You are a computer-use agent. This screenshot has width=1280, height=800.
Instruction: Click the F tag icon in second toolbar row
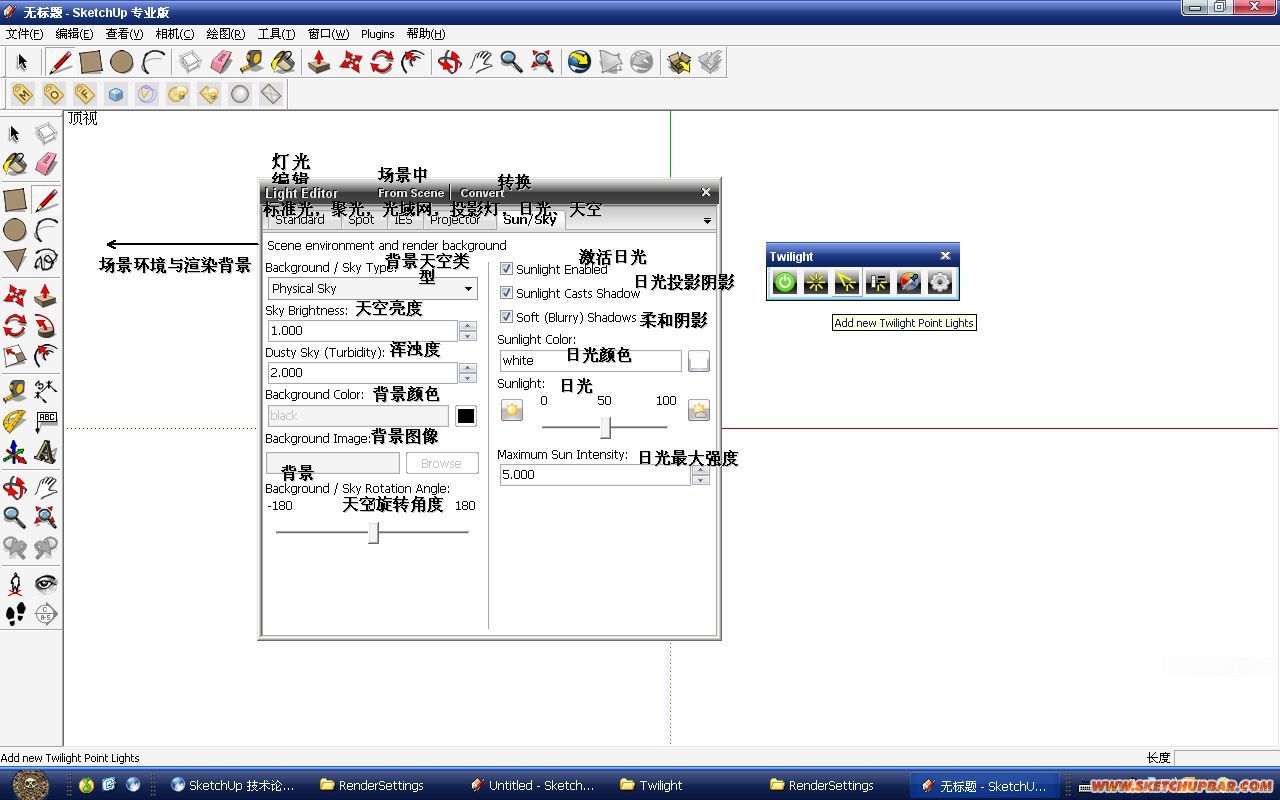click(85, 94)
